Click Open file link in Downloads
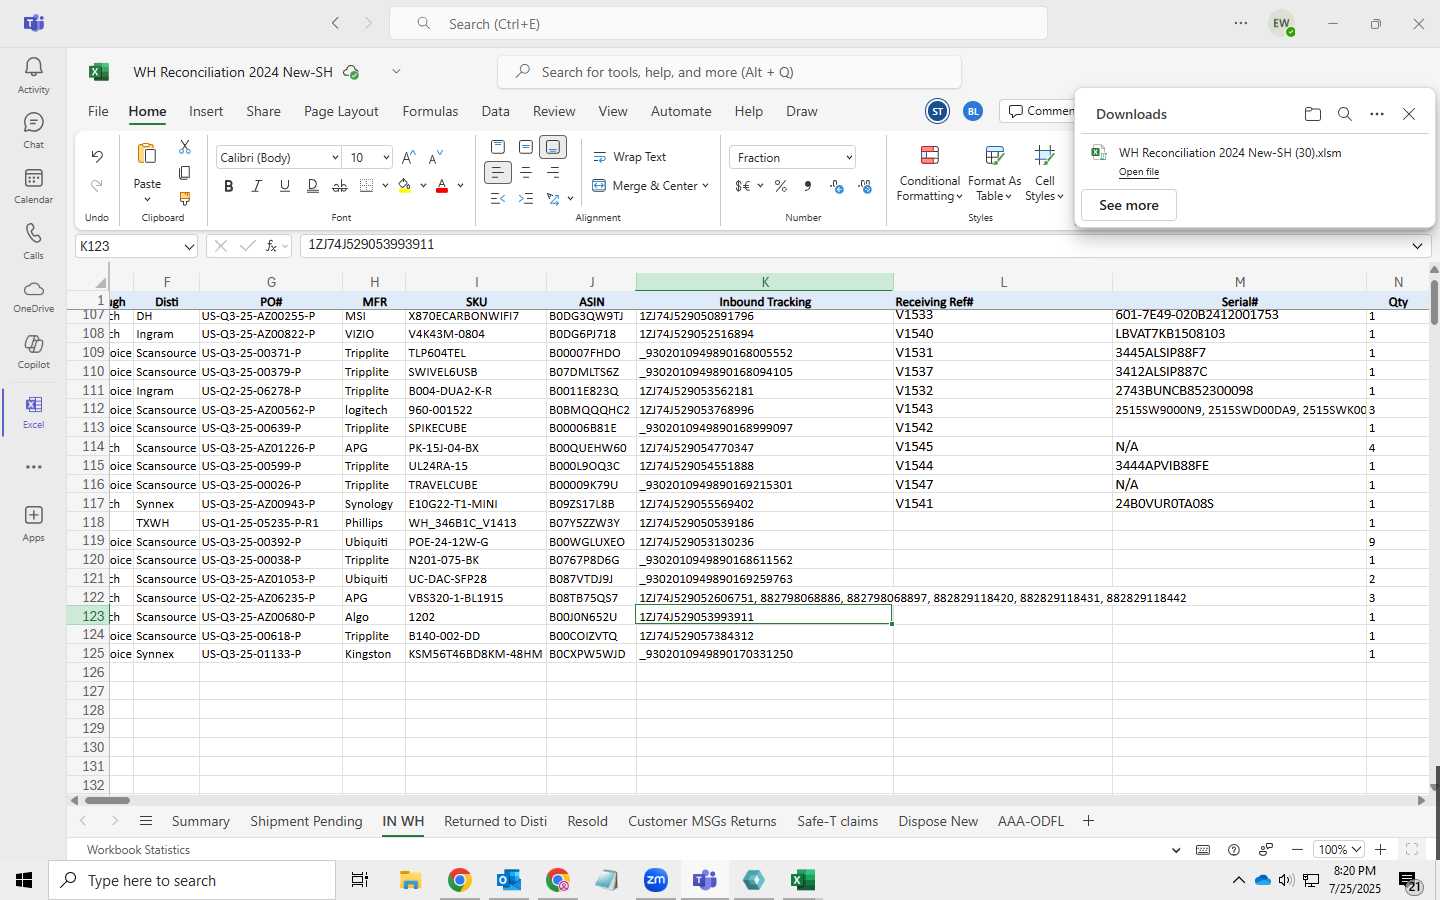Viewport: 1440px width, 900px height. click(x=1138, y=172)
